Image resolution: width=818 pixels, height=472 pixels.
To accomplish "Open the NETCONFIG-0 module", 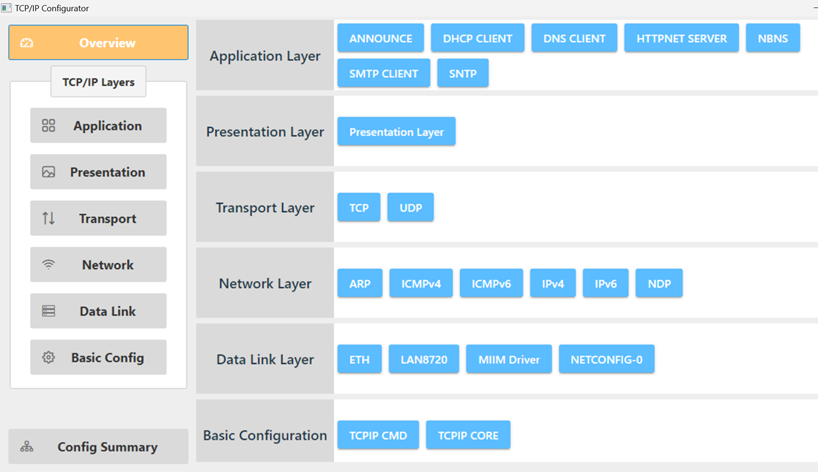I will click(x=606, y=360).
